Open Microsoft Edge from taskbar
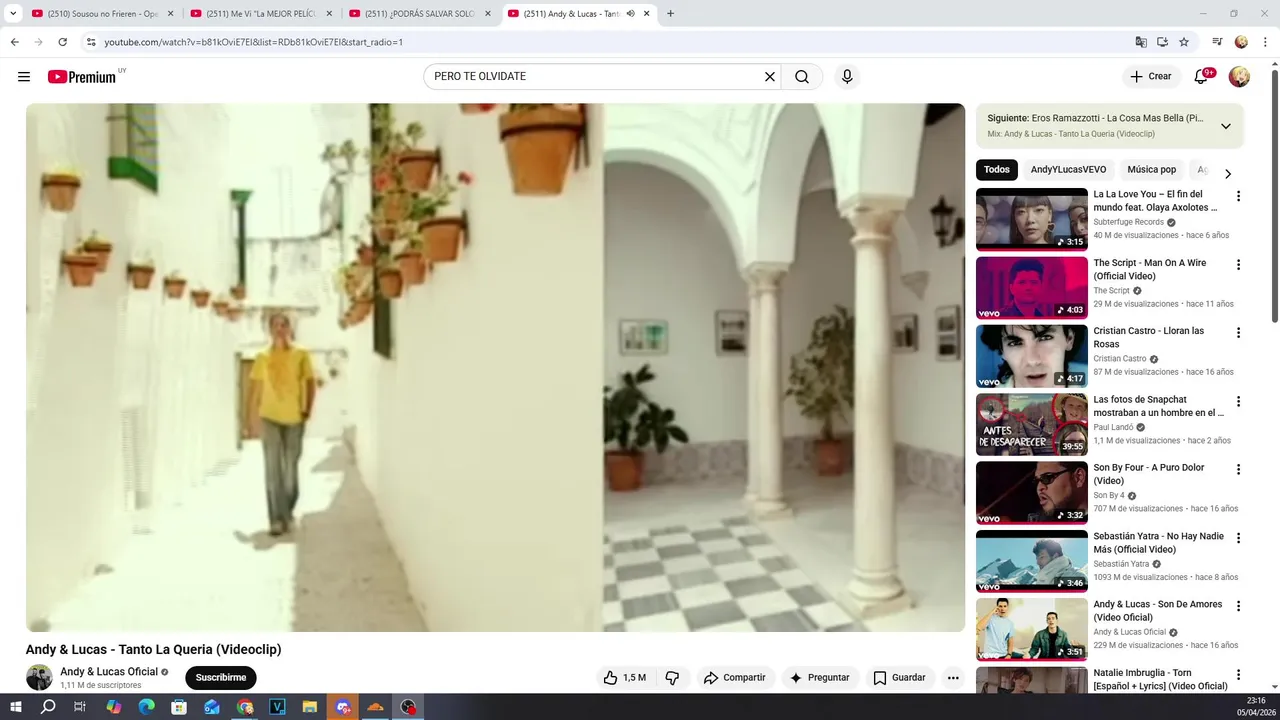 147,707
